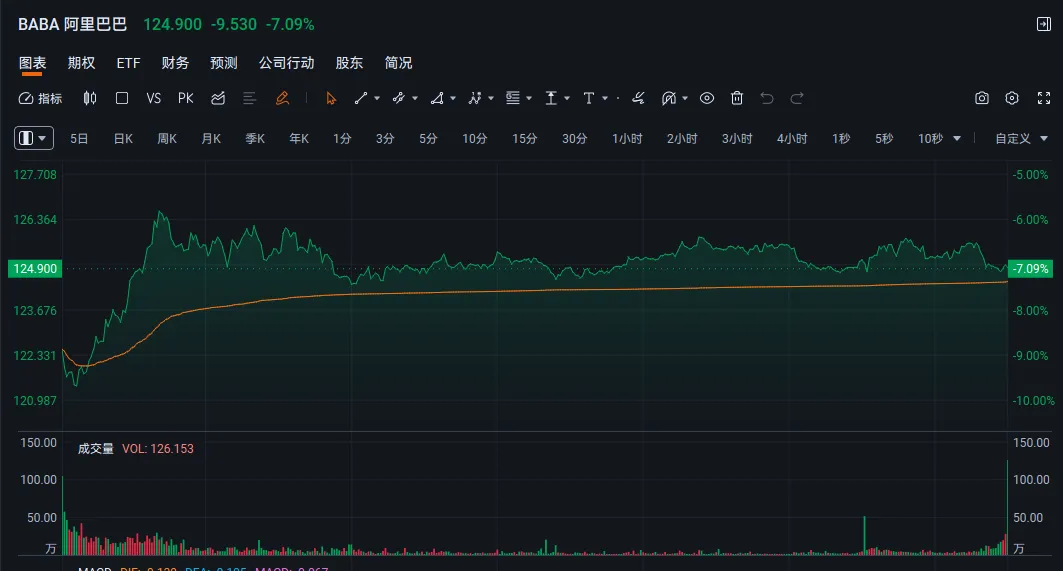This screenshot has height=571, width=1063.
Task: Toggle the orange pencil drawing mode
Action: click(x=282, y=98)
